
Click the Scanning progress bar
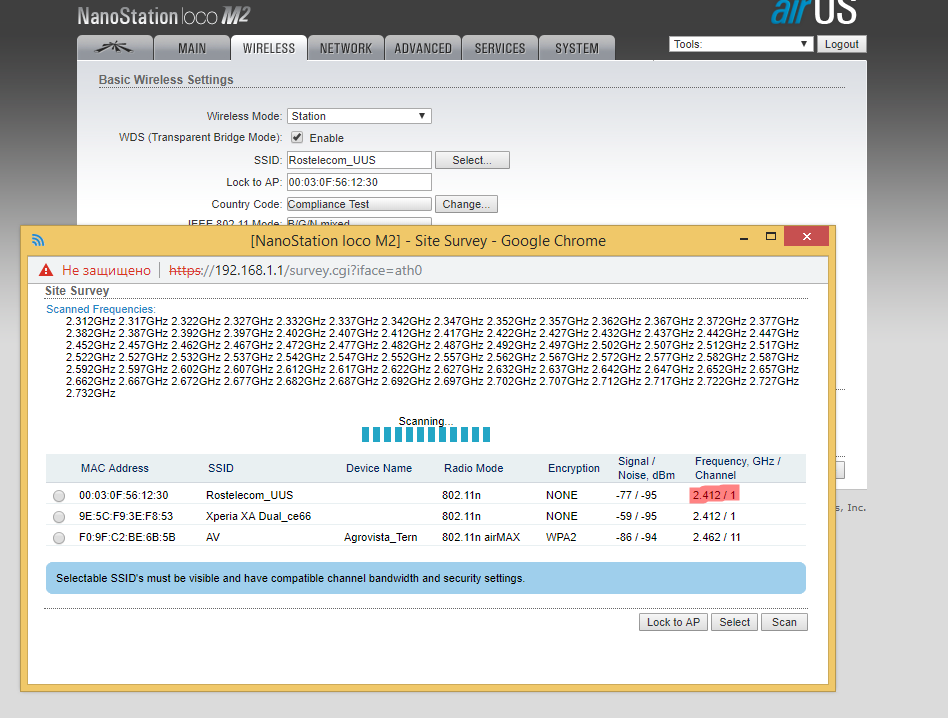click(x=426, y=434)
